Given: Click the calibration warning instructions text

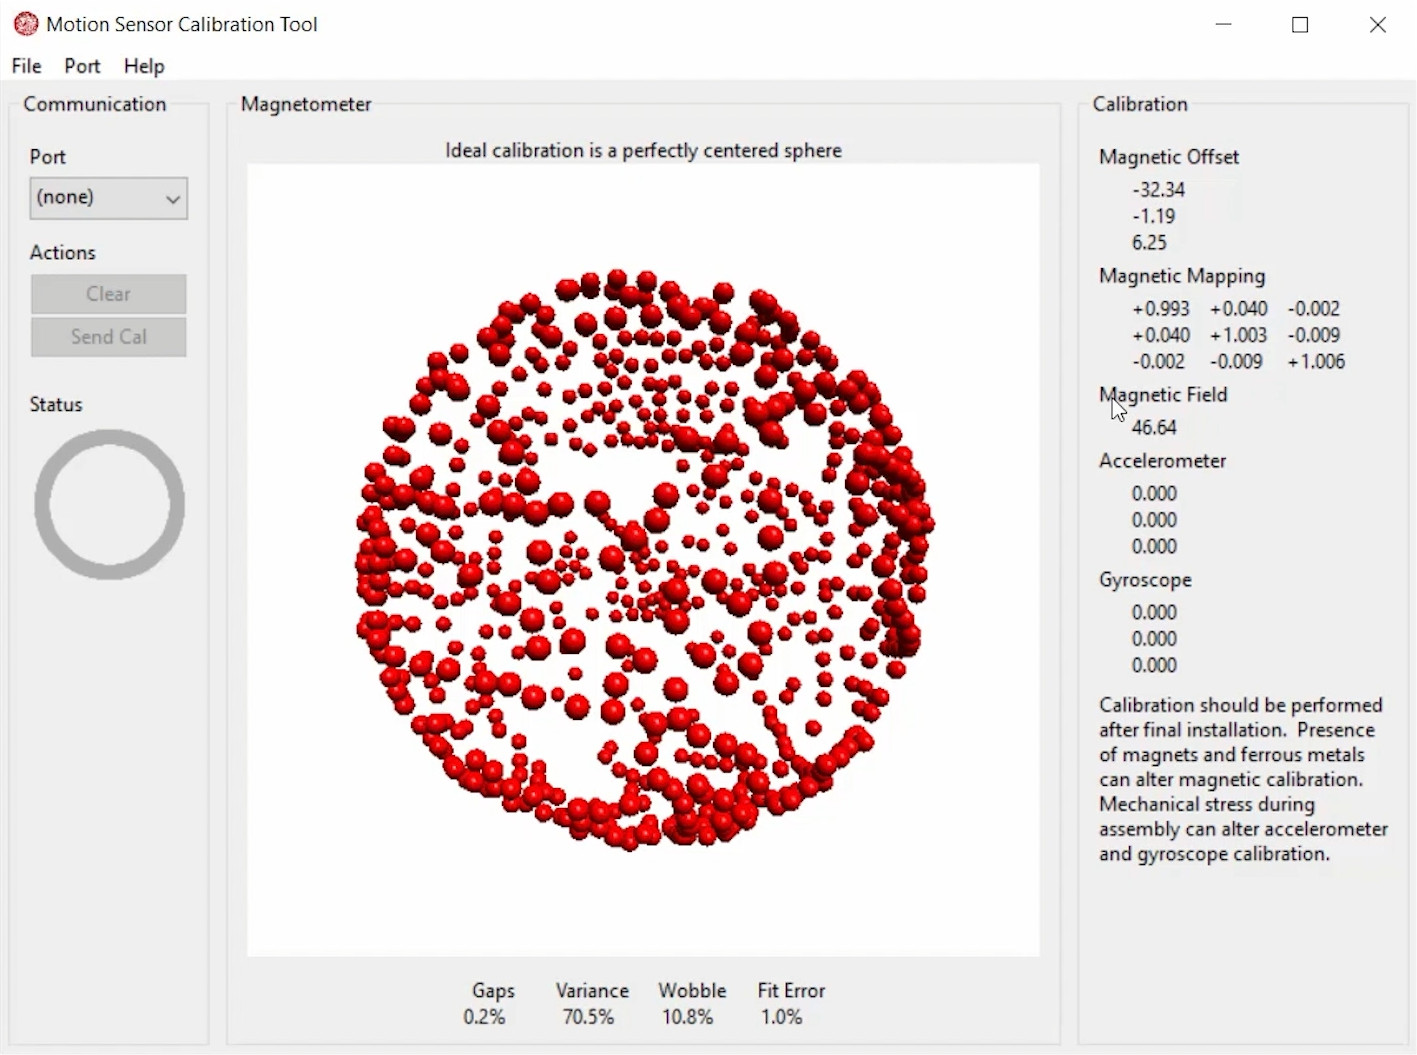Looking at the screenshot, I should 1242,780.
